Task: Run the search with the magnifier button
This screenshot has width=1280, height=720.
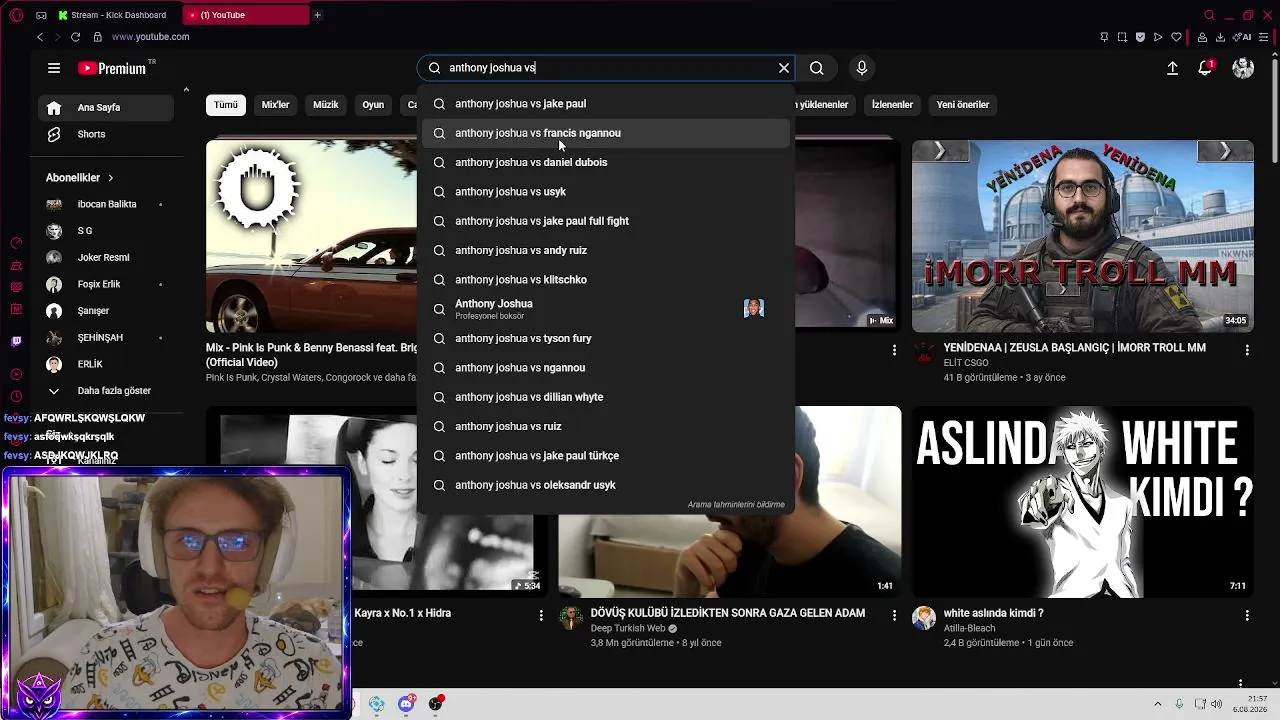Action: pos(817,68)
